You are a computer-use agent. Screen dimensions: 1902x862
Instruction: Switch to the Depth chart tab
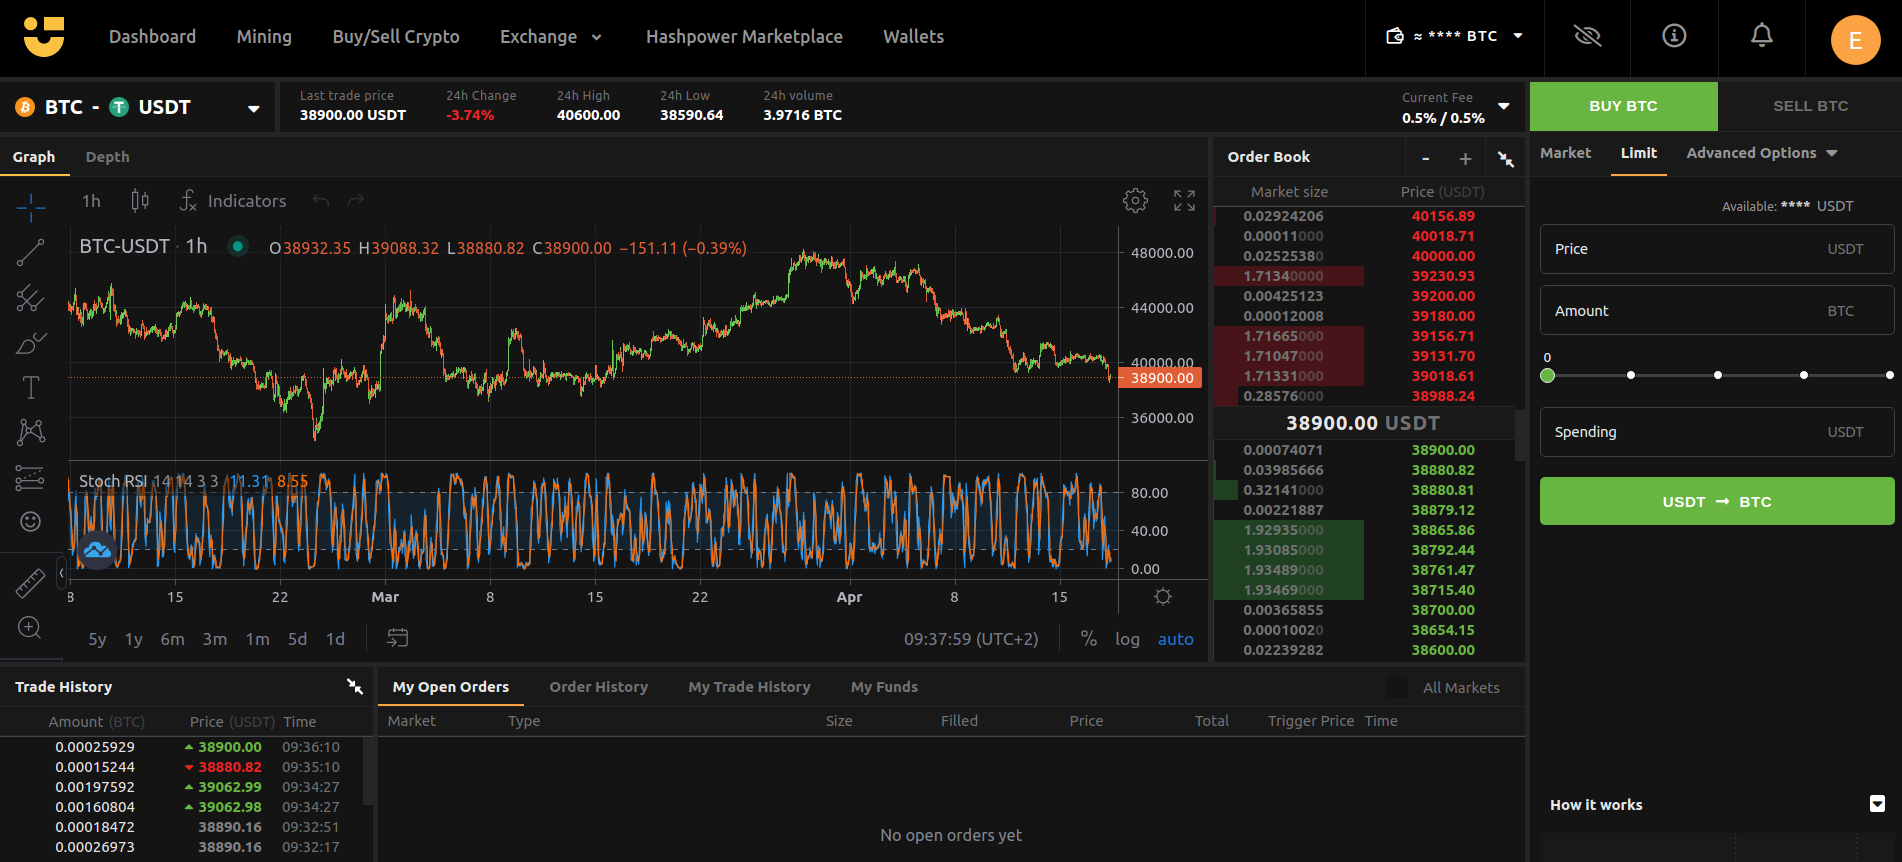[x=107, y=157]
